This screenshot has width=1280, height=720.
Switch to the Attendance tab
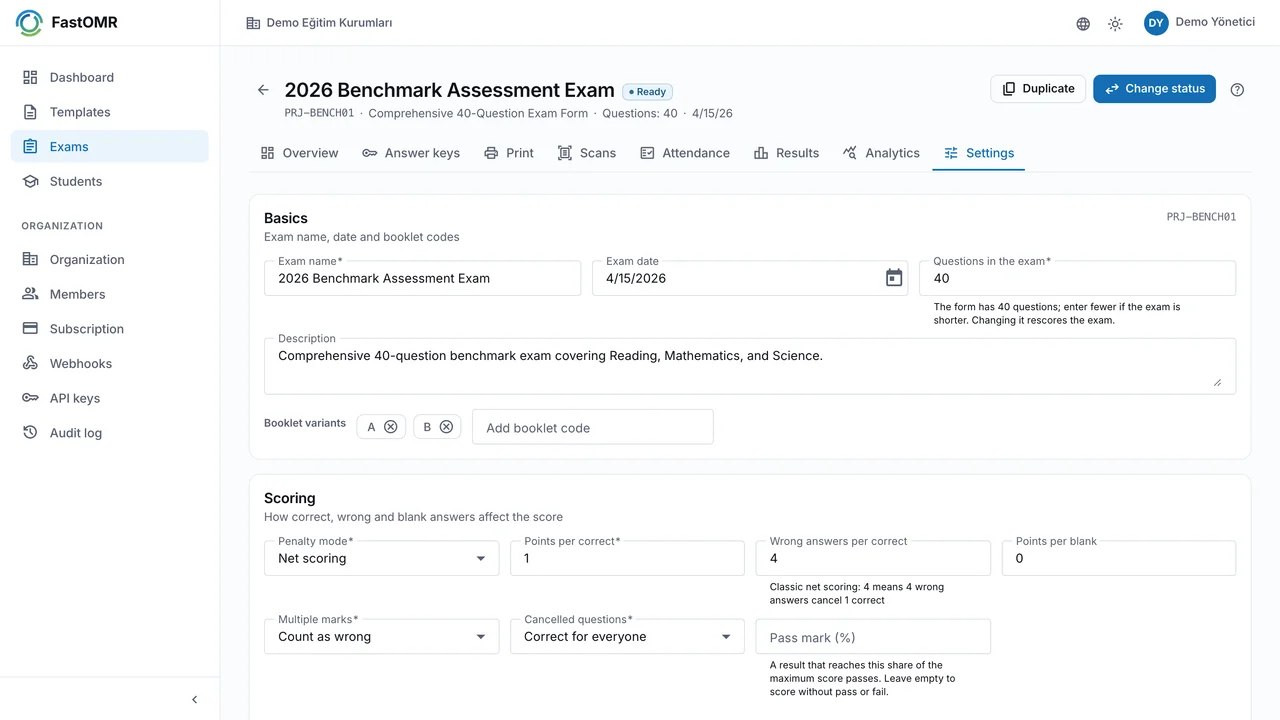tap(685, 153)
